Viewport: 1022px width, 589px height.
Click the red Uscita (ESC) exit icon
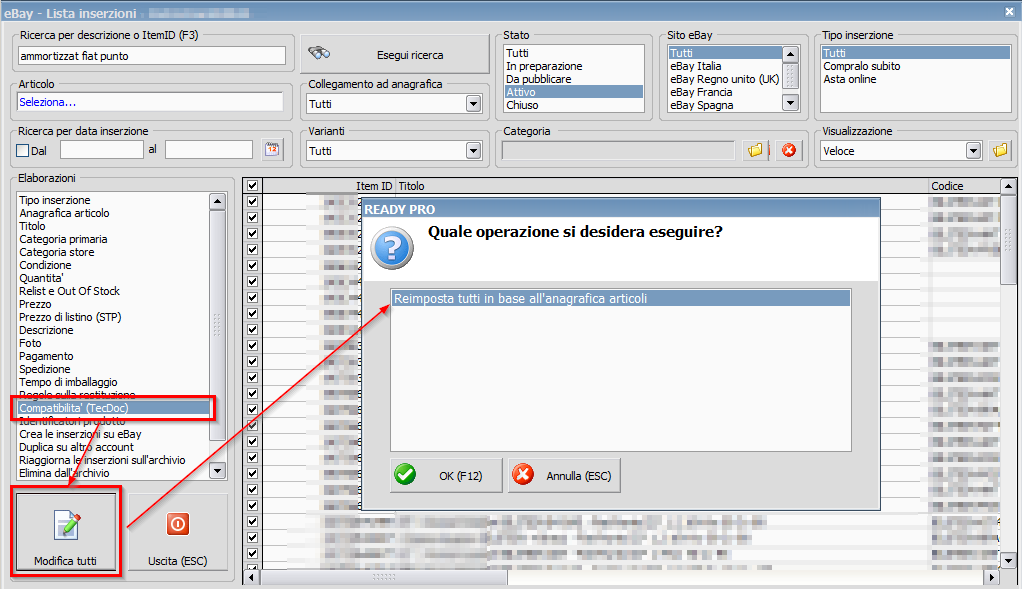coord(177,524)
